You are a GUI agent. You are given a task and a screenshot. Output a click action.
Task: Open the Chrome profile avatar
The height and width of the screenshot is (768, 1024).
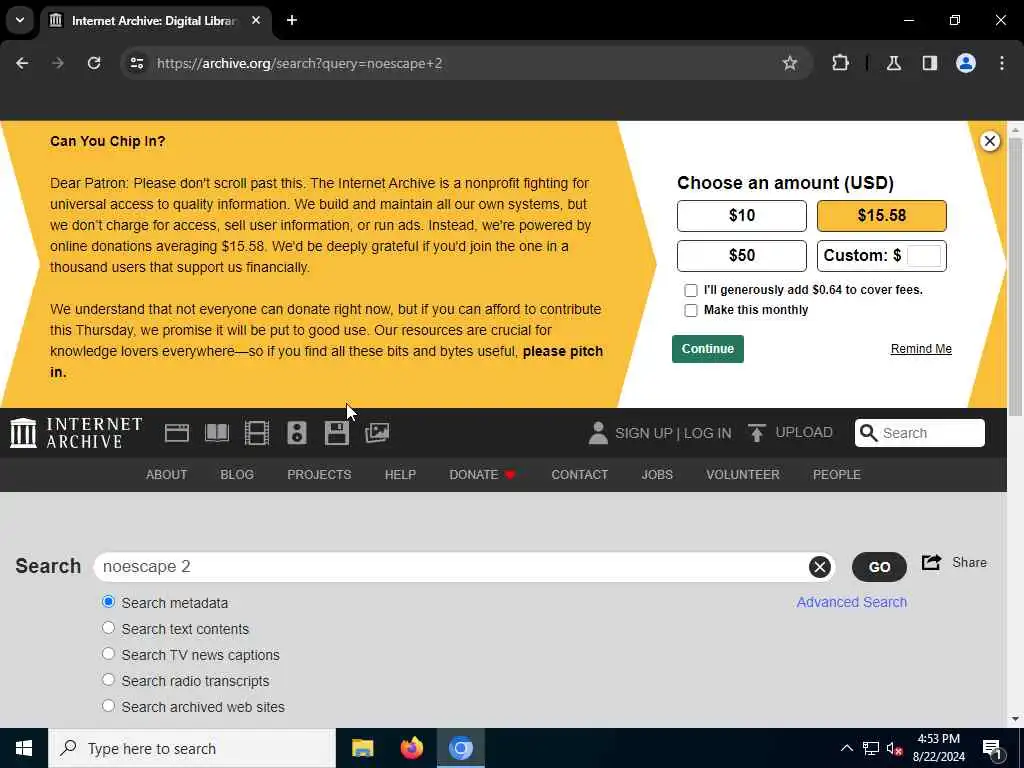point(965,63)
